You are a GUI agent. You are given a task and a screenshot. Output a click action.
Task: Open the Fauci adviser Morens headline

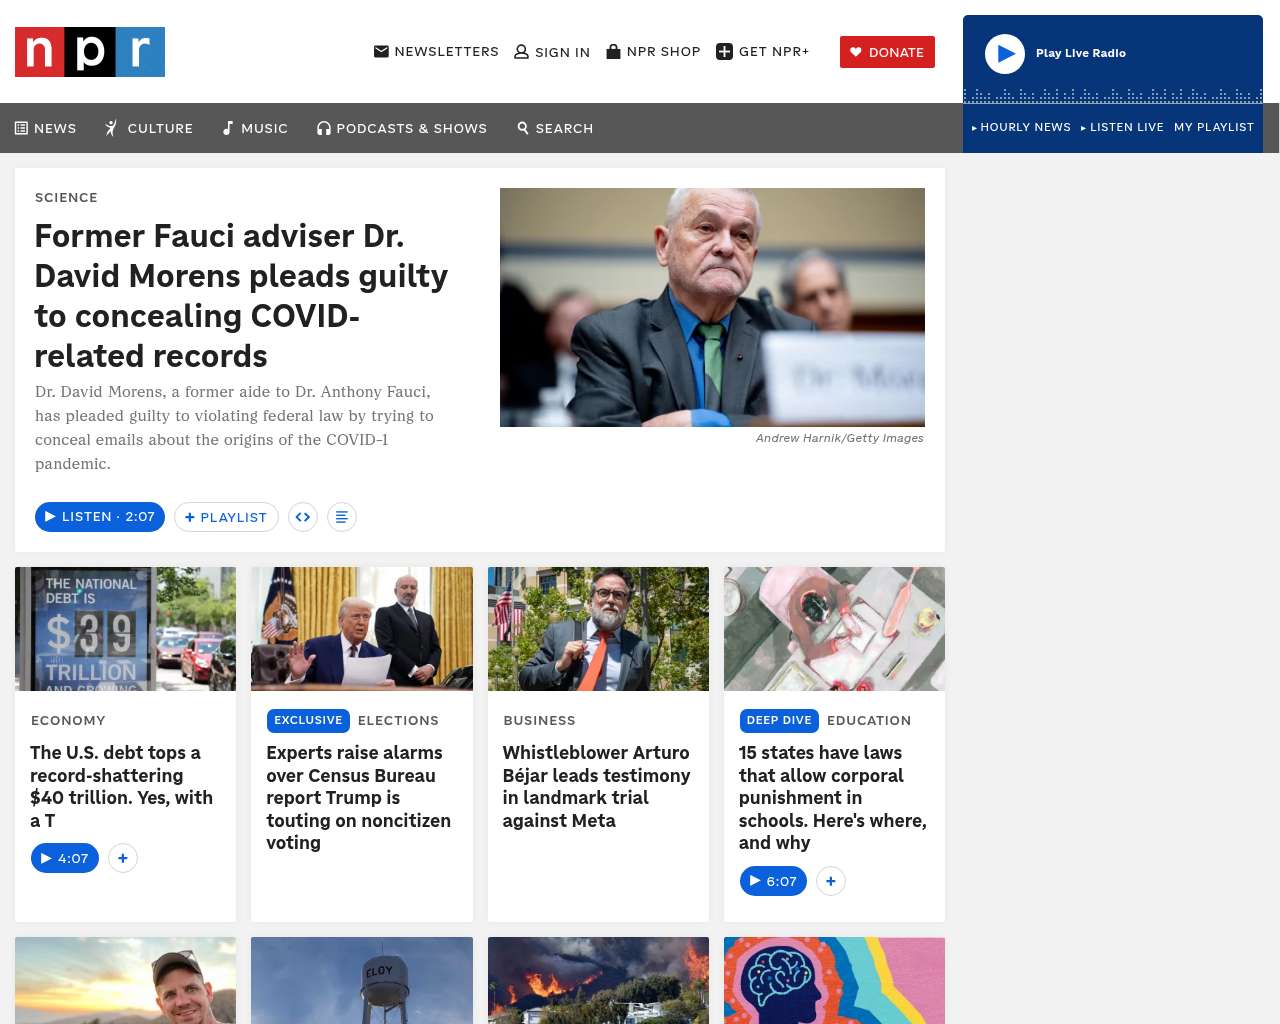pos(241,296)
